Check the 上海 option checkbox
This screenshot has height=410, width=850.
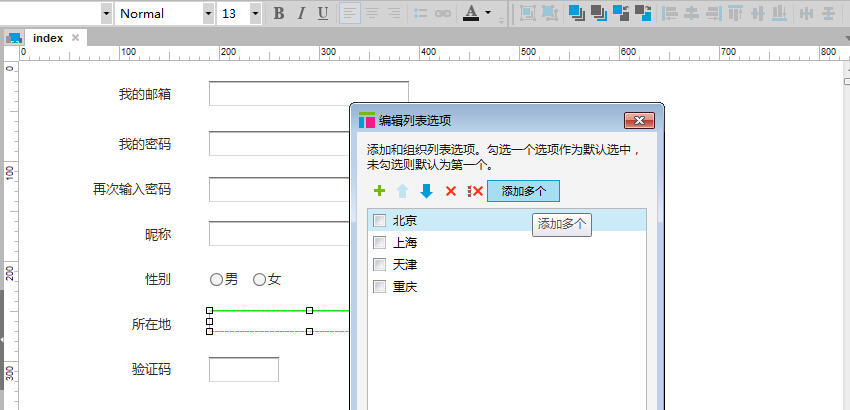(x=380, y=242)
